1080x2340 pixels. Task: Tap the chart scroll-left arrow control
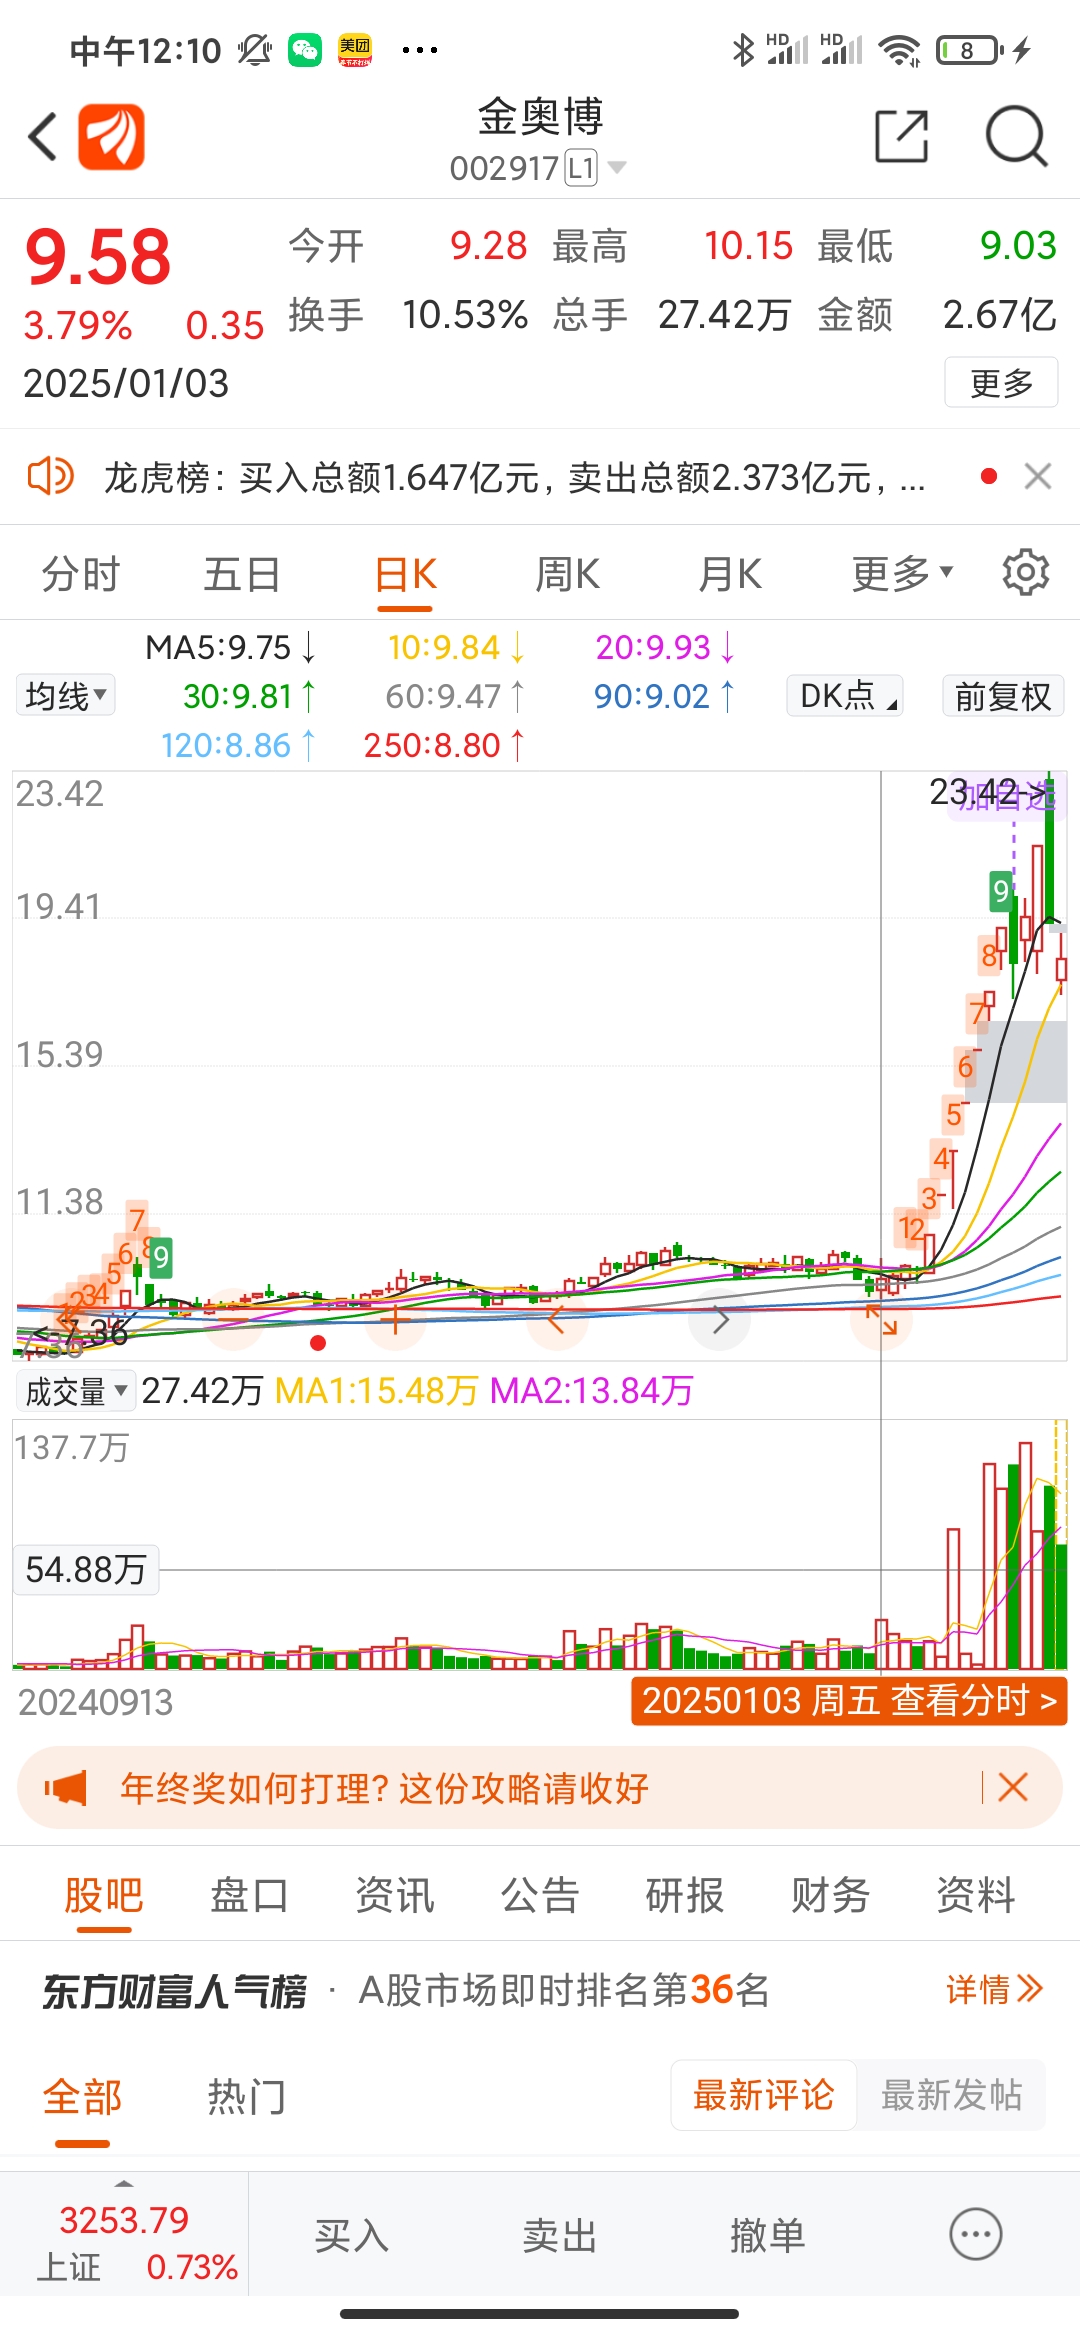pos(558,1321)
